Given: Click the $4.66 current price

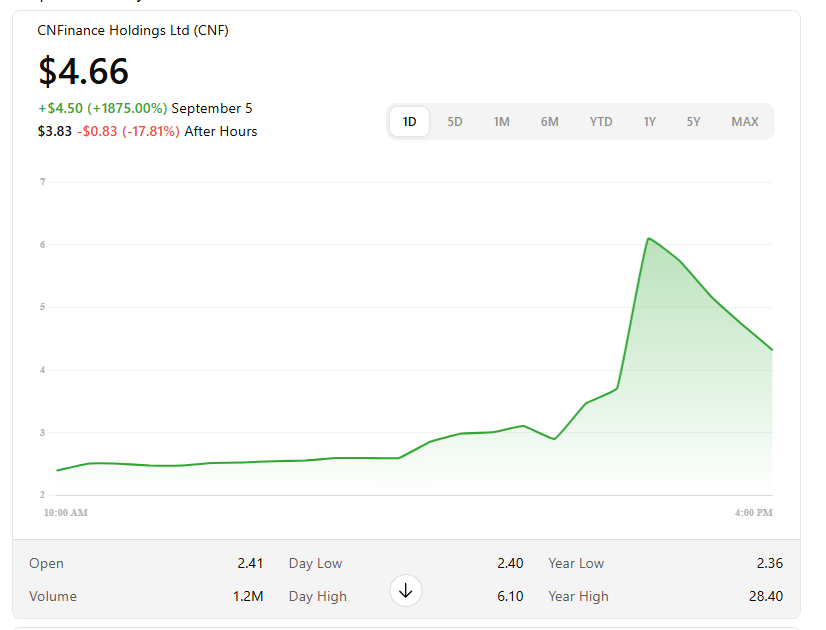Looking at the screenshot, I should (83, 72).
